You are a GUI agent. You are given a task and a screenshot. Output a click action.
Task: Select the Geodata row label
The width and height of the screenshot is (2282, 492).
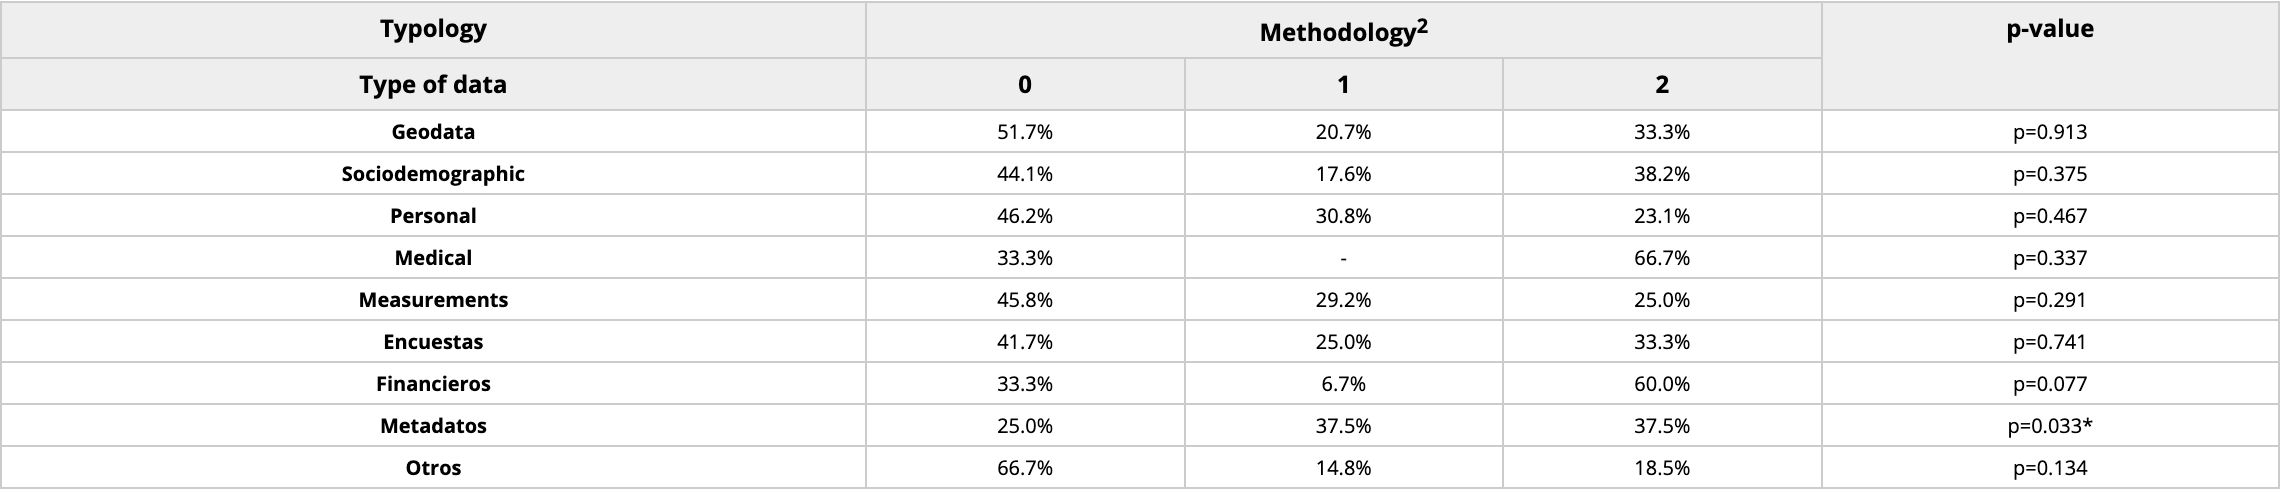point(433,132)
